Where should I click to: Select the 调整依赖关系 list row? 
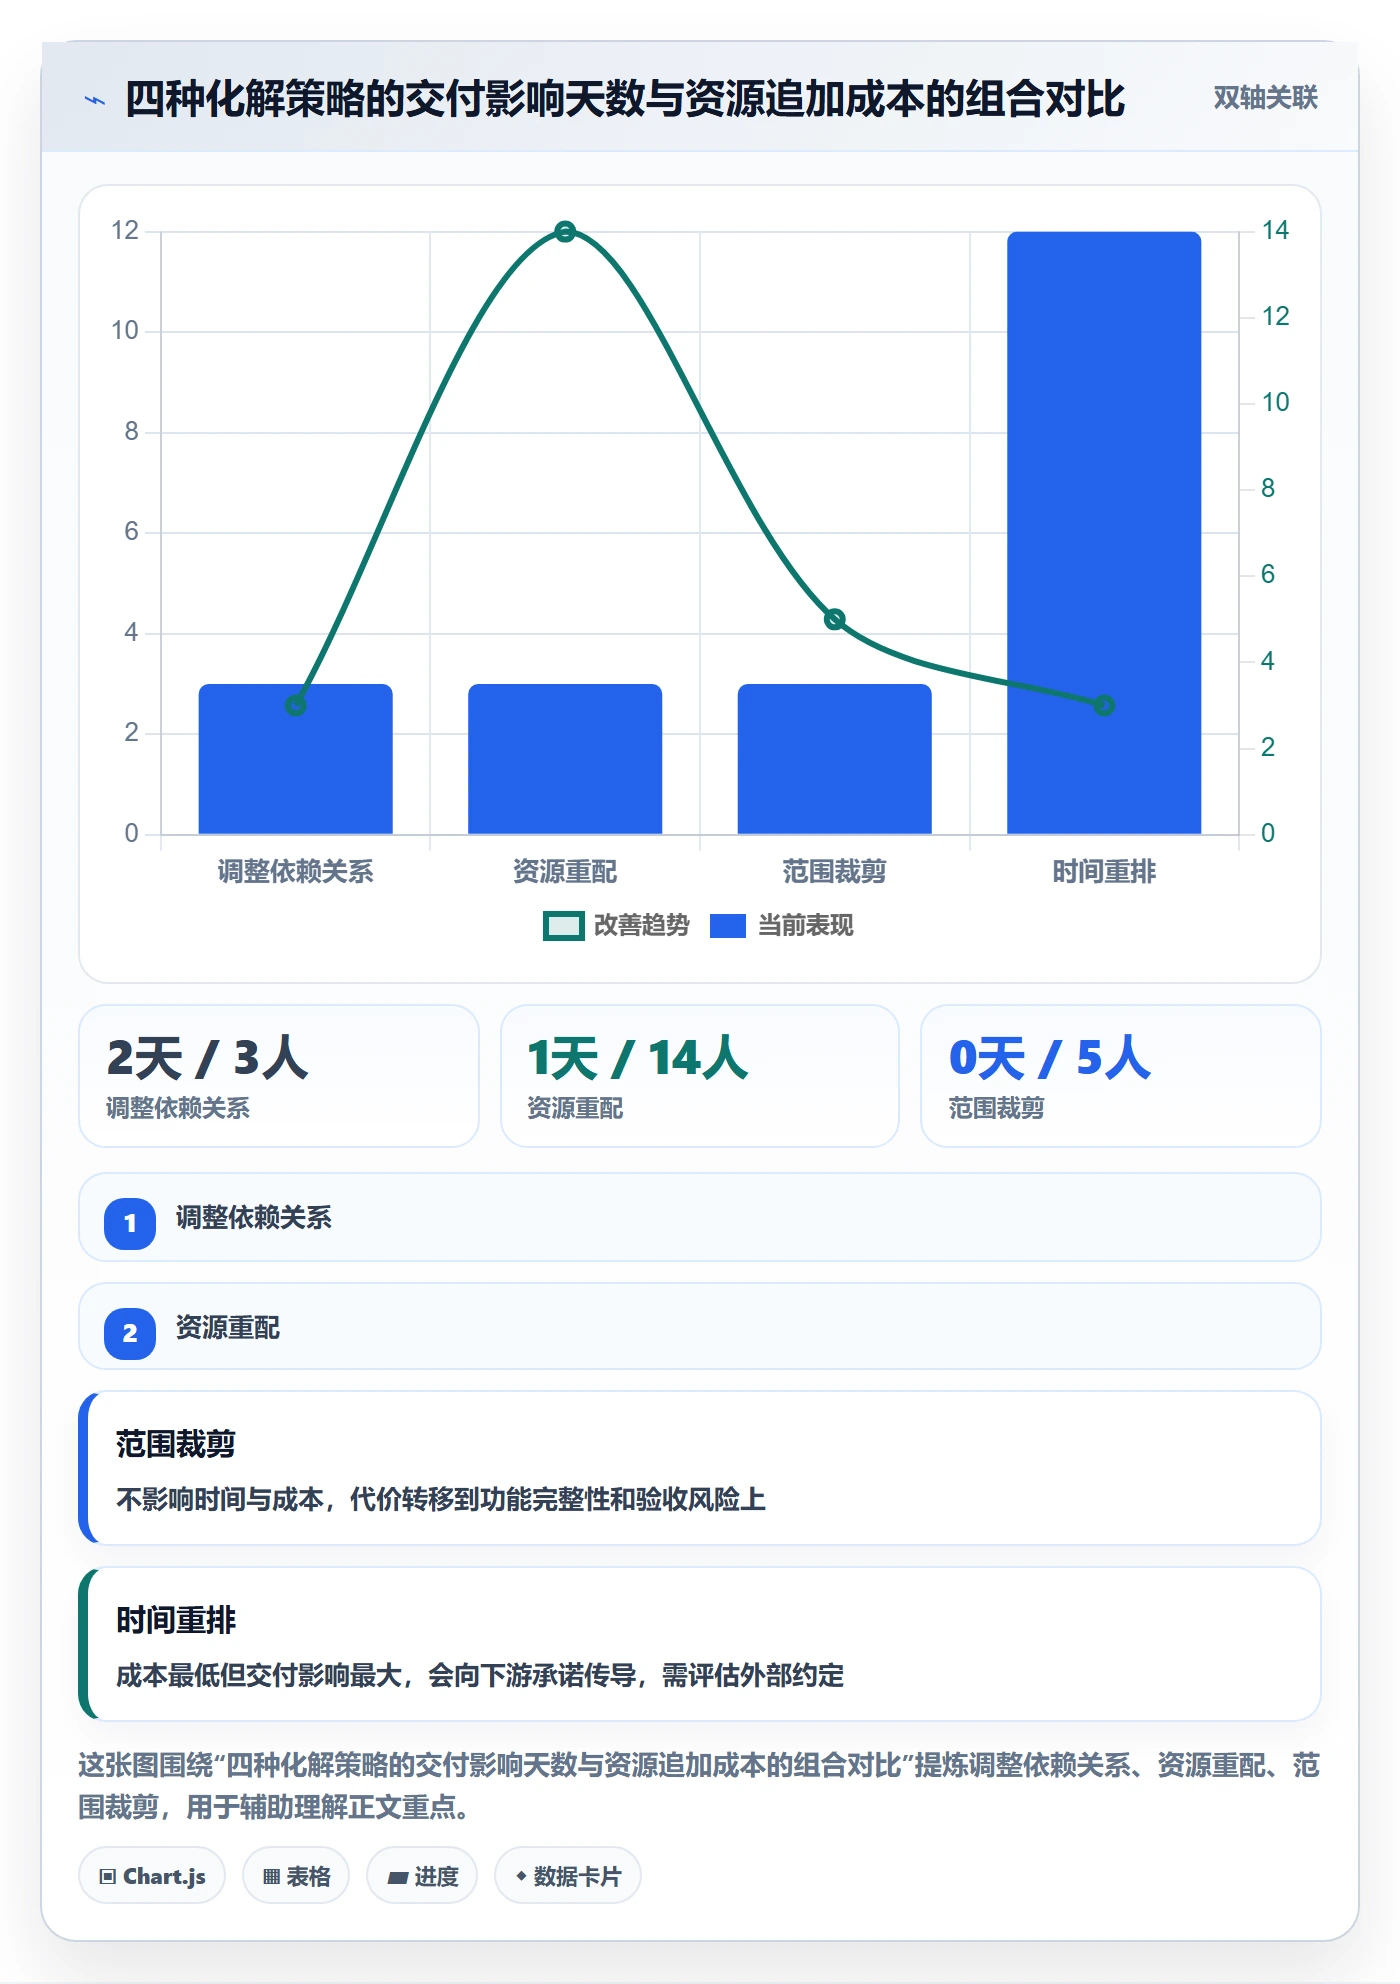[x=700, y=1217]
